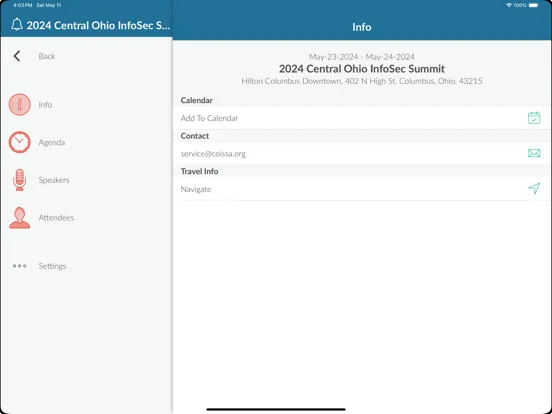552x414 pixels.
Task: Click the Speakers microphone icon
Action: pos(19,180)
